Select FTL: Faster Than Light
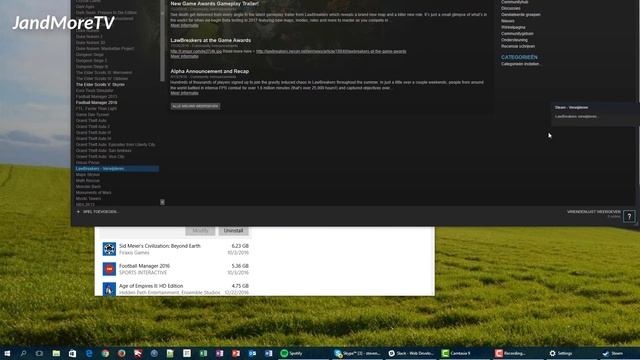Screen dimensions: 640x360 coord(96,109)
